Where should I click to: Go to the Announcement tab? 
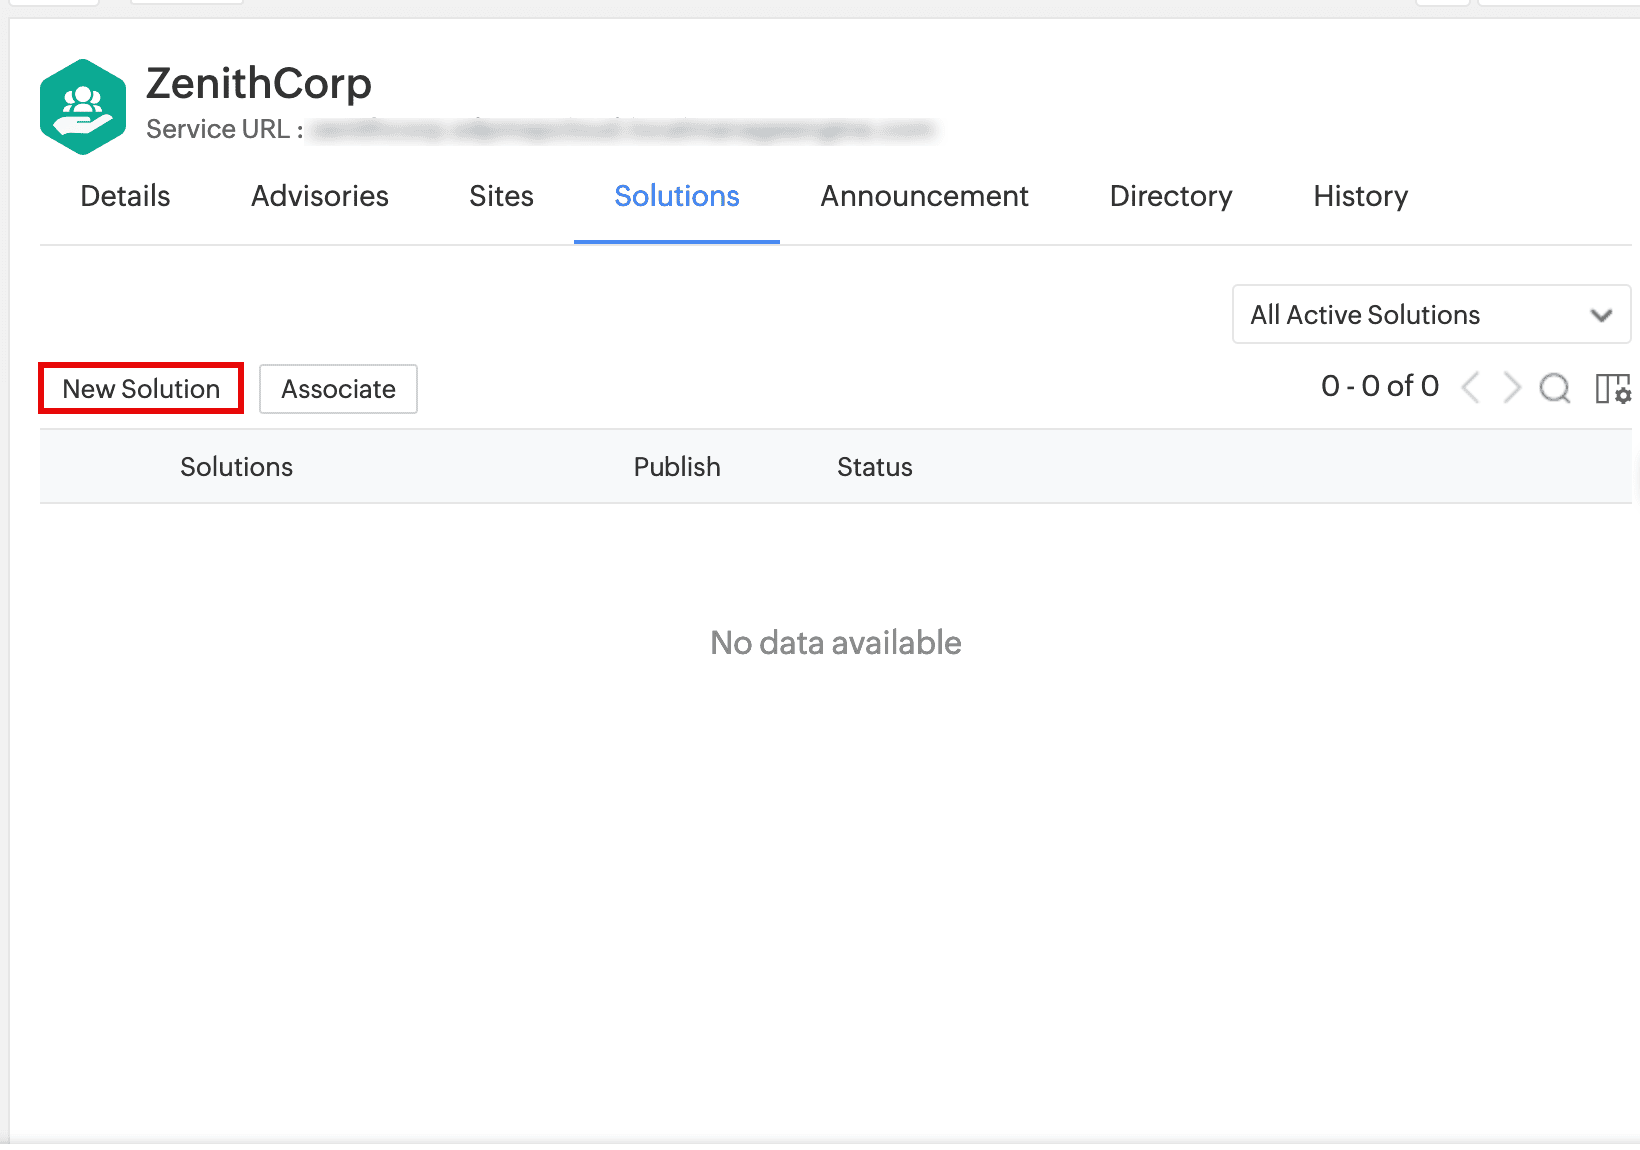pos(924,196)
